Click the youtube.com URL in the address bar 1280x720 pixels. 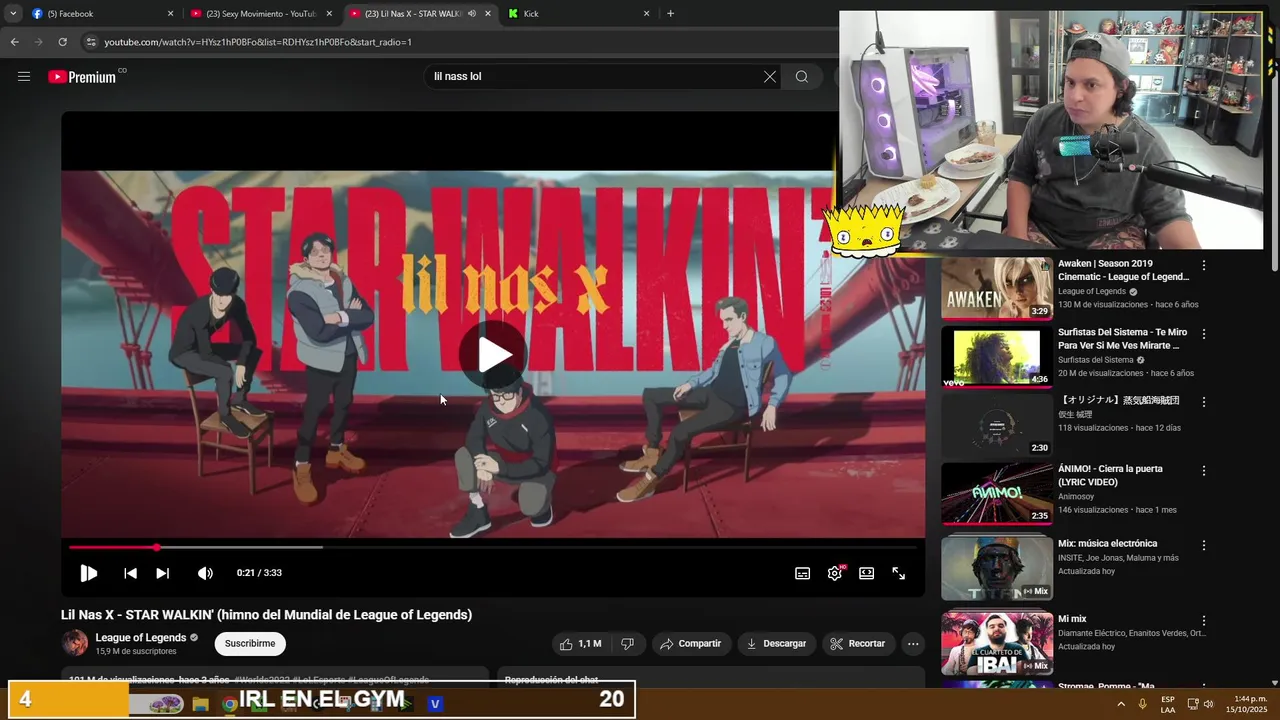258,42
